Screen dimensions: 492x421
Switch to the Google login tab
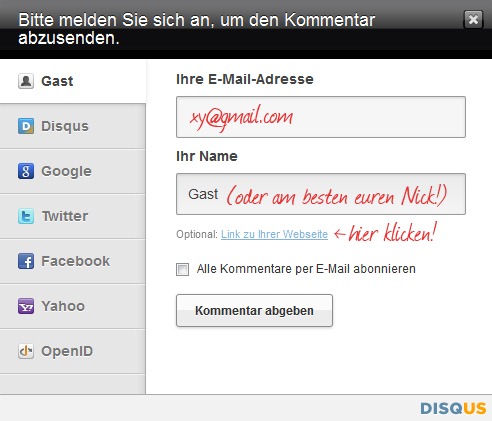tap(73, 171)
